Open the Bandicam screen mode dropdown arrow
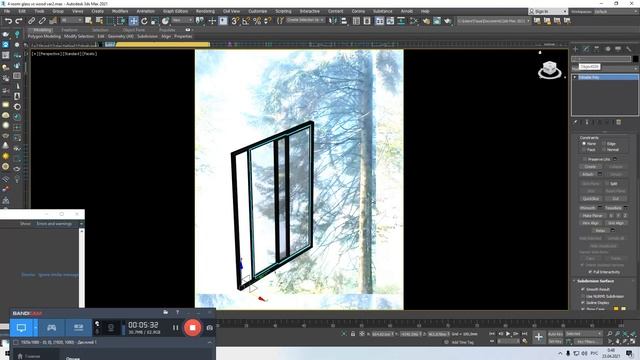This screenshot has height=360, width=640. pyautogui.click(x=36, y=327)
